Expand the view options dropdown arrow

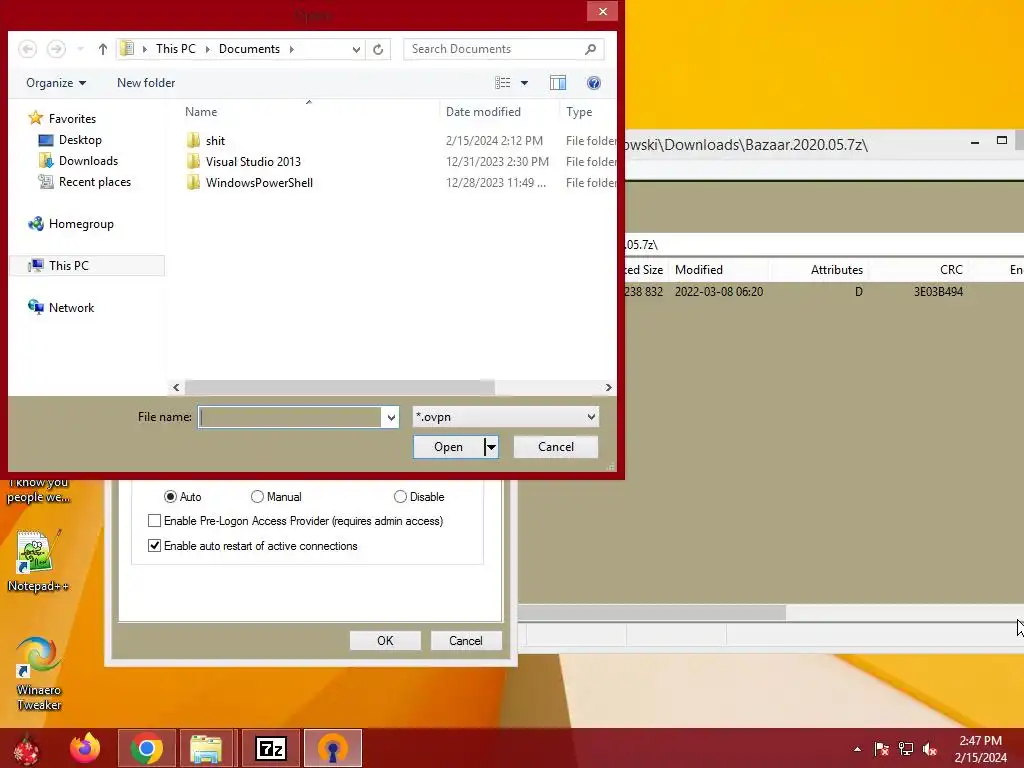[524, 83]
